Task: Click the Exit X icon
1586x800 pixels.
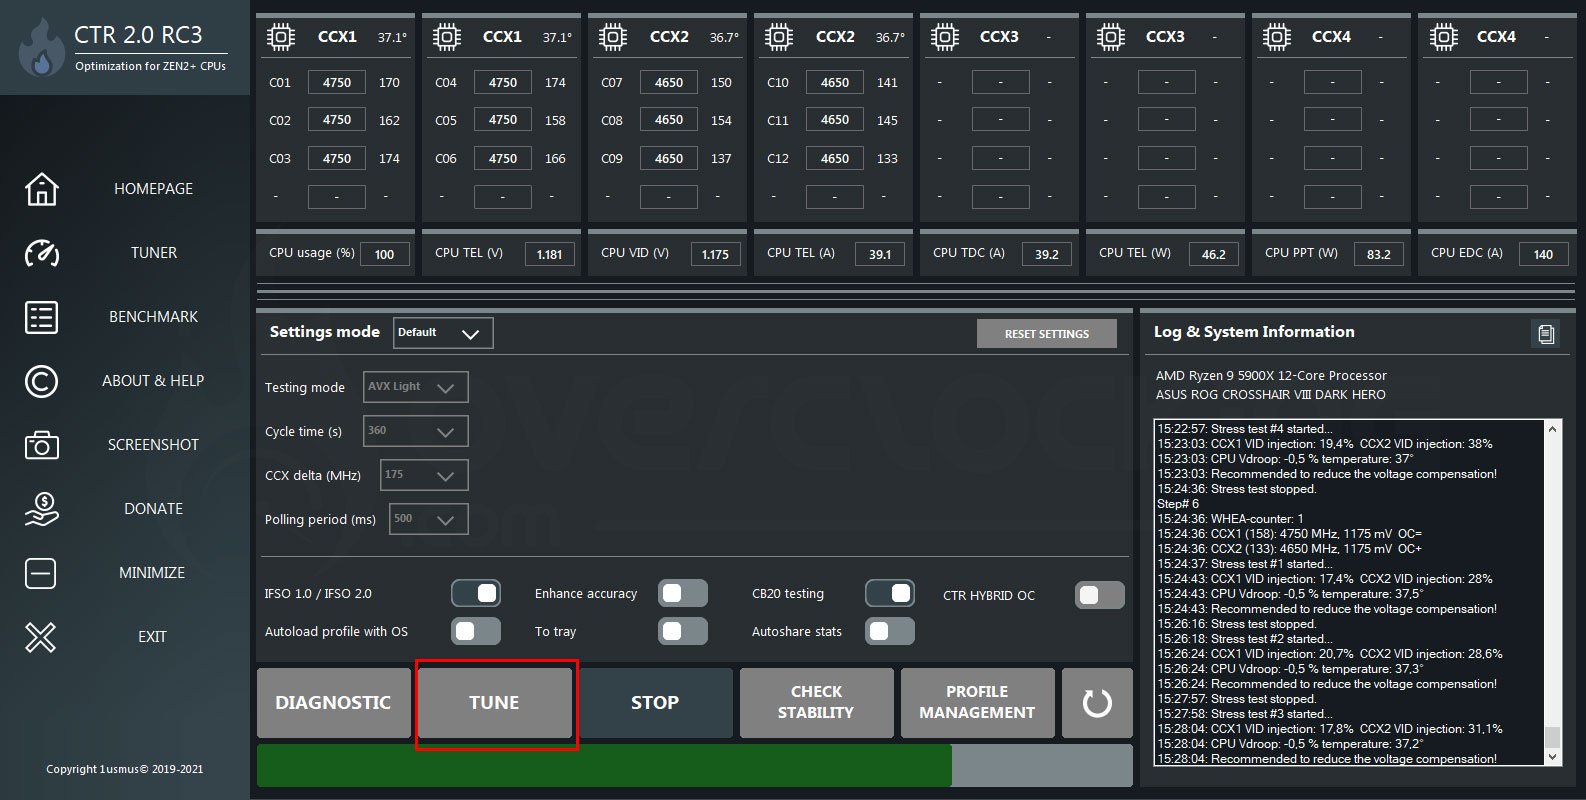Action: coord(41,637)
